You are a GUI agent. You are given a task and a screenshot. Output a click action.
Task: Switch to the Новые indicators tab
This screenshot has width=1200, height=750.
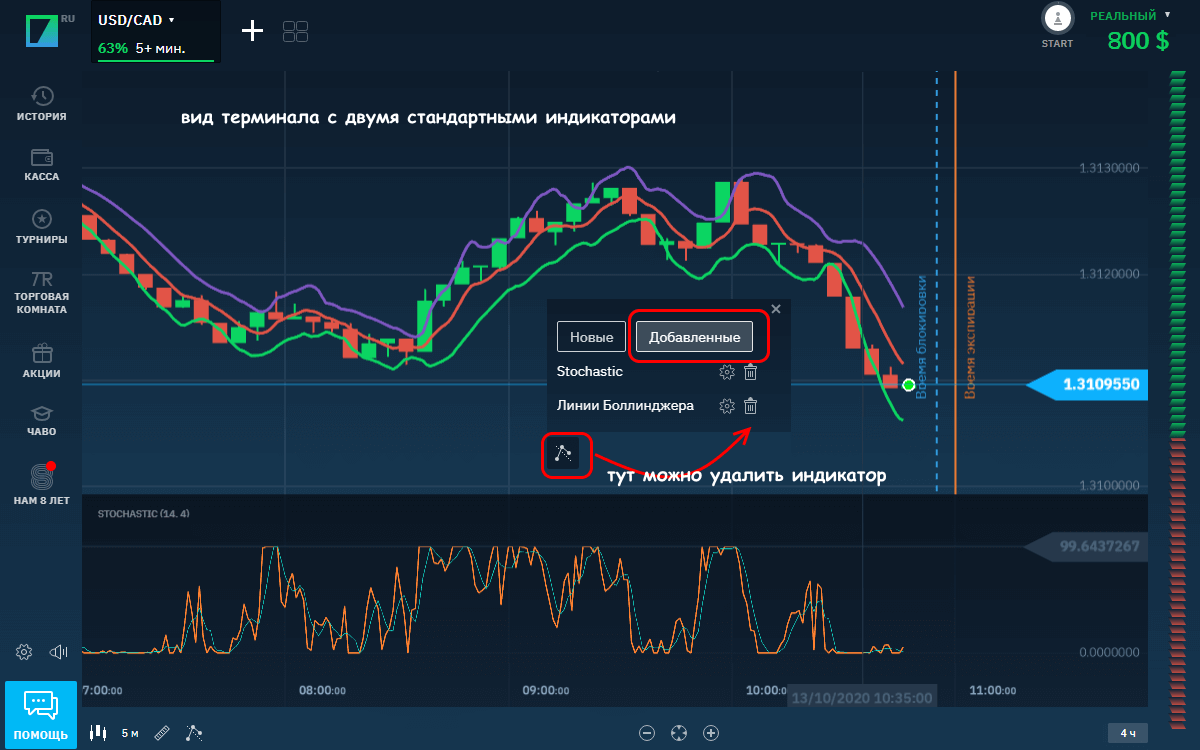591,337
